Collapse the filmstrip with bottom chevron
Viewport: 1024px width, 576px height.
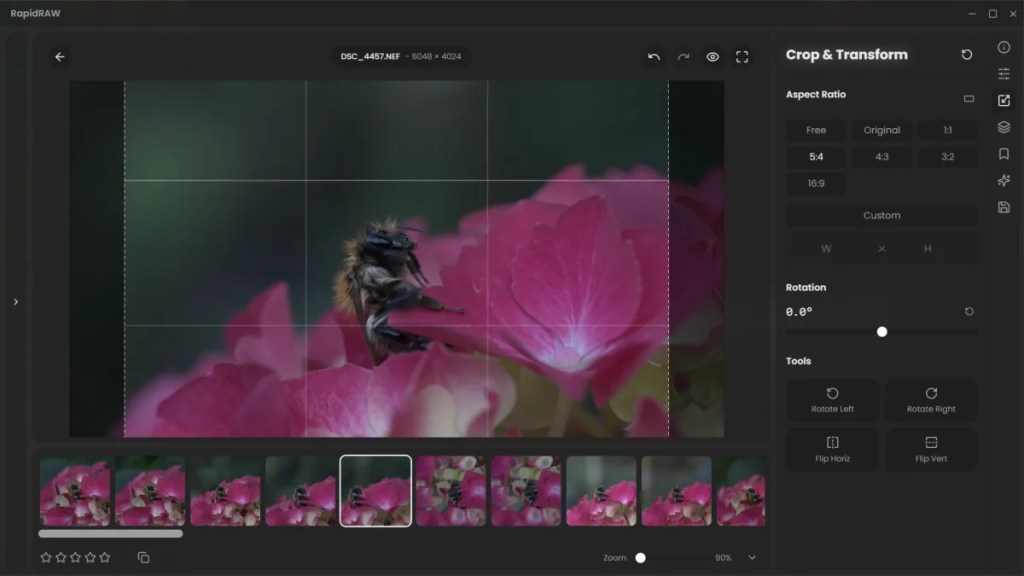pos(752,558)
